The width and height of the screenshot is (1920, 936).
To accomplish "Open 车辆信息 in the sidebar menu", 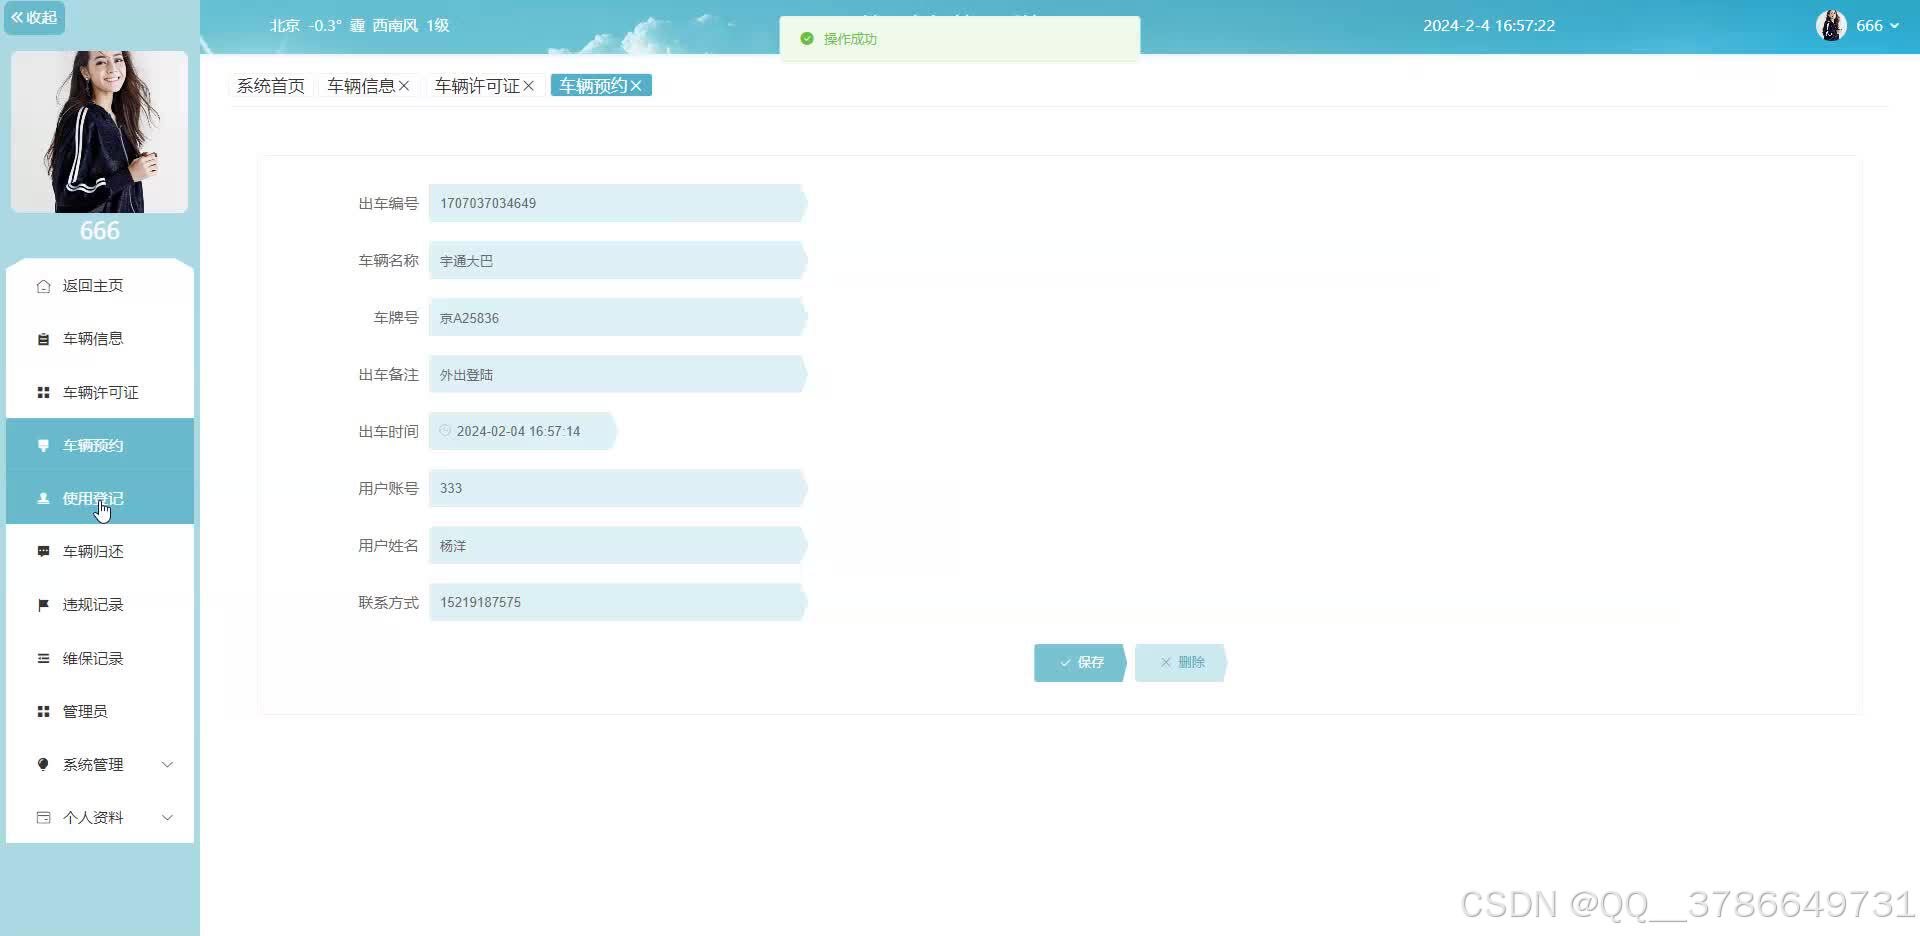I will coord(100,339).
